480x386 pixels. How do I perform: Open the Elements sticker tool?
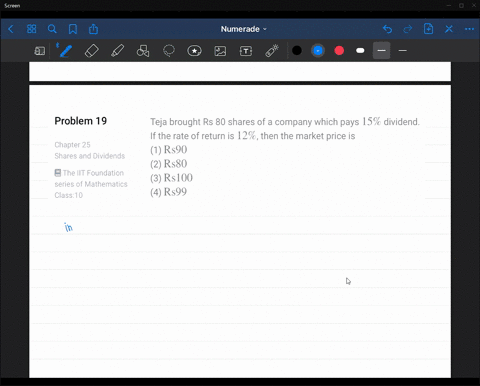pyautogui.click(x=194, y=51)
